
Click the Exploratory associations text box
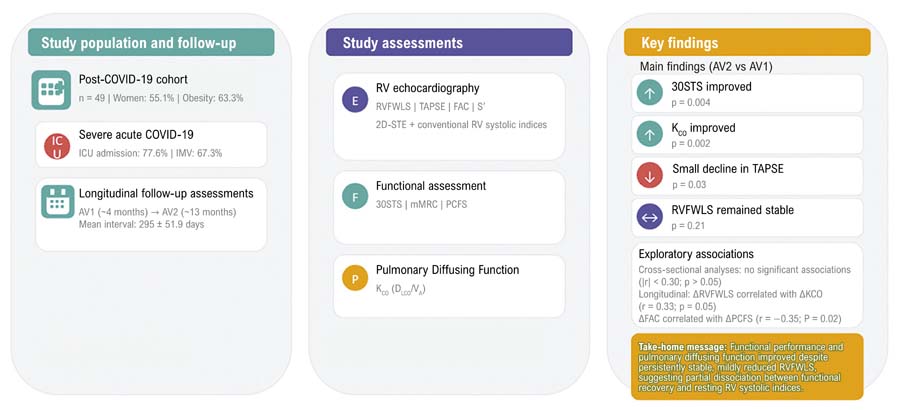click(x=747, y=285)
